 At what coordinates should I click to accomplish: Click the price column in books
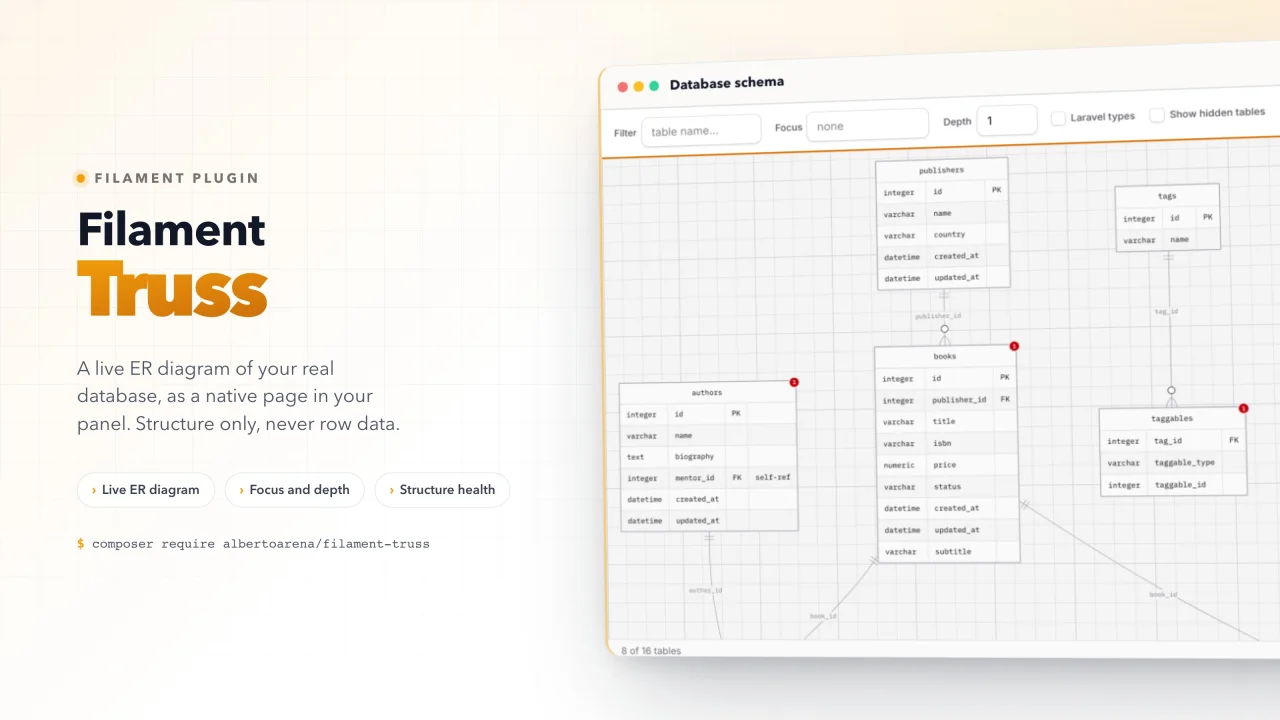(x=947, y=465)
